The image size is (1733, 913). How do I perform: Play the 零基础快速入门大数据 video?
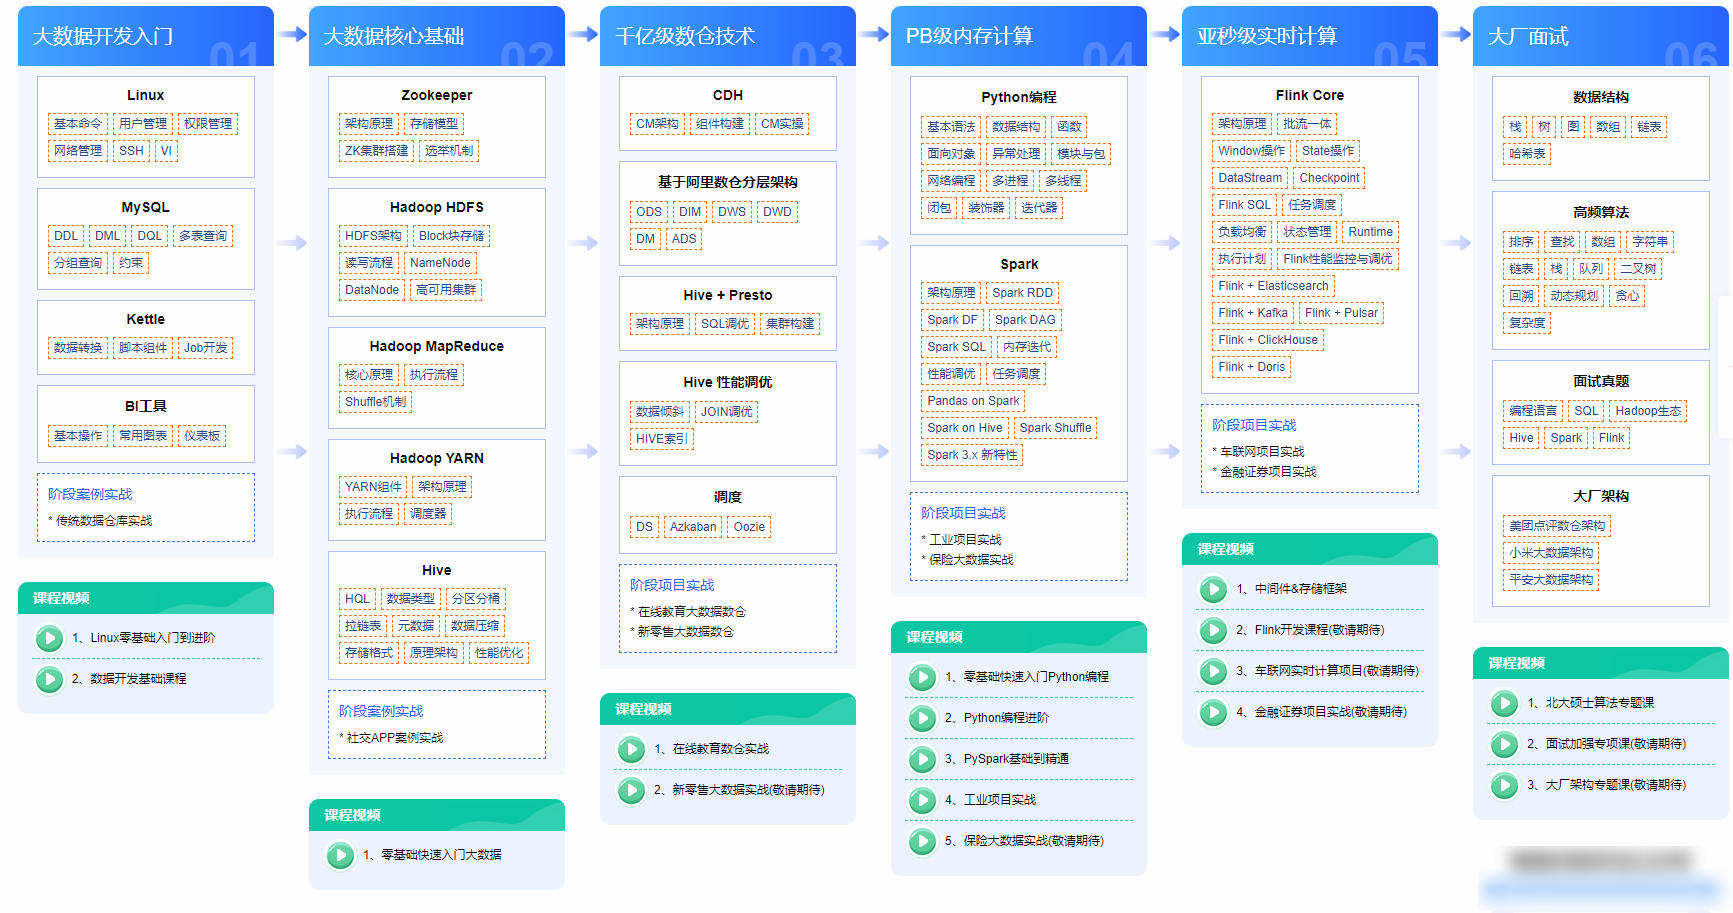pyautogui.click(x=340, y=855)
